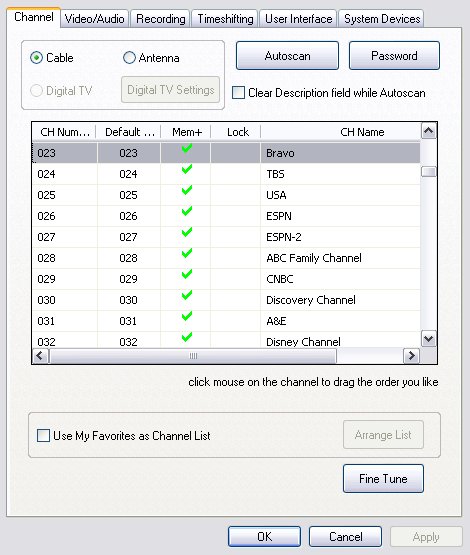Click the Password button

pyautogui.click(x=394, y=56)
